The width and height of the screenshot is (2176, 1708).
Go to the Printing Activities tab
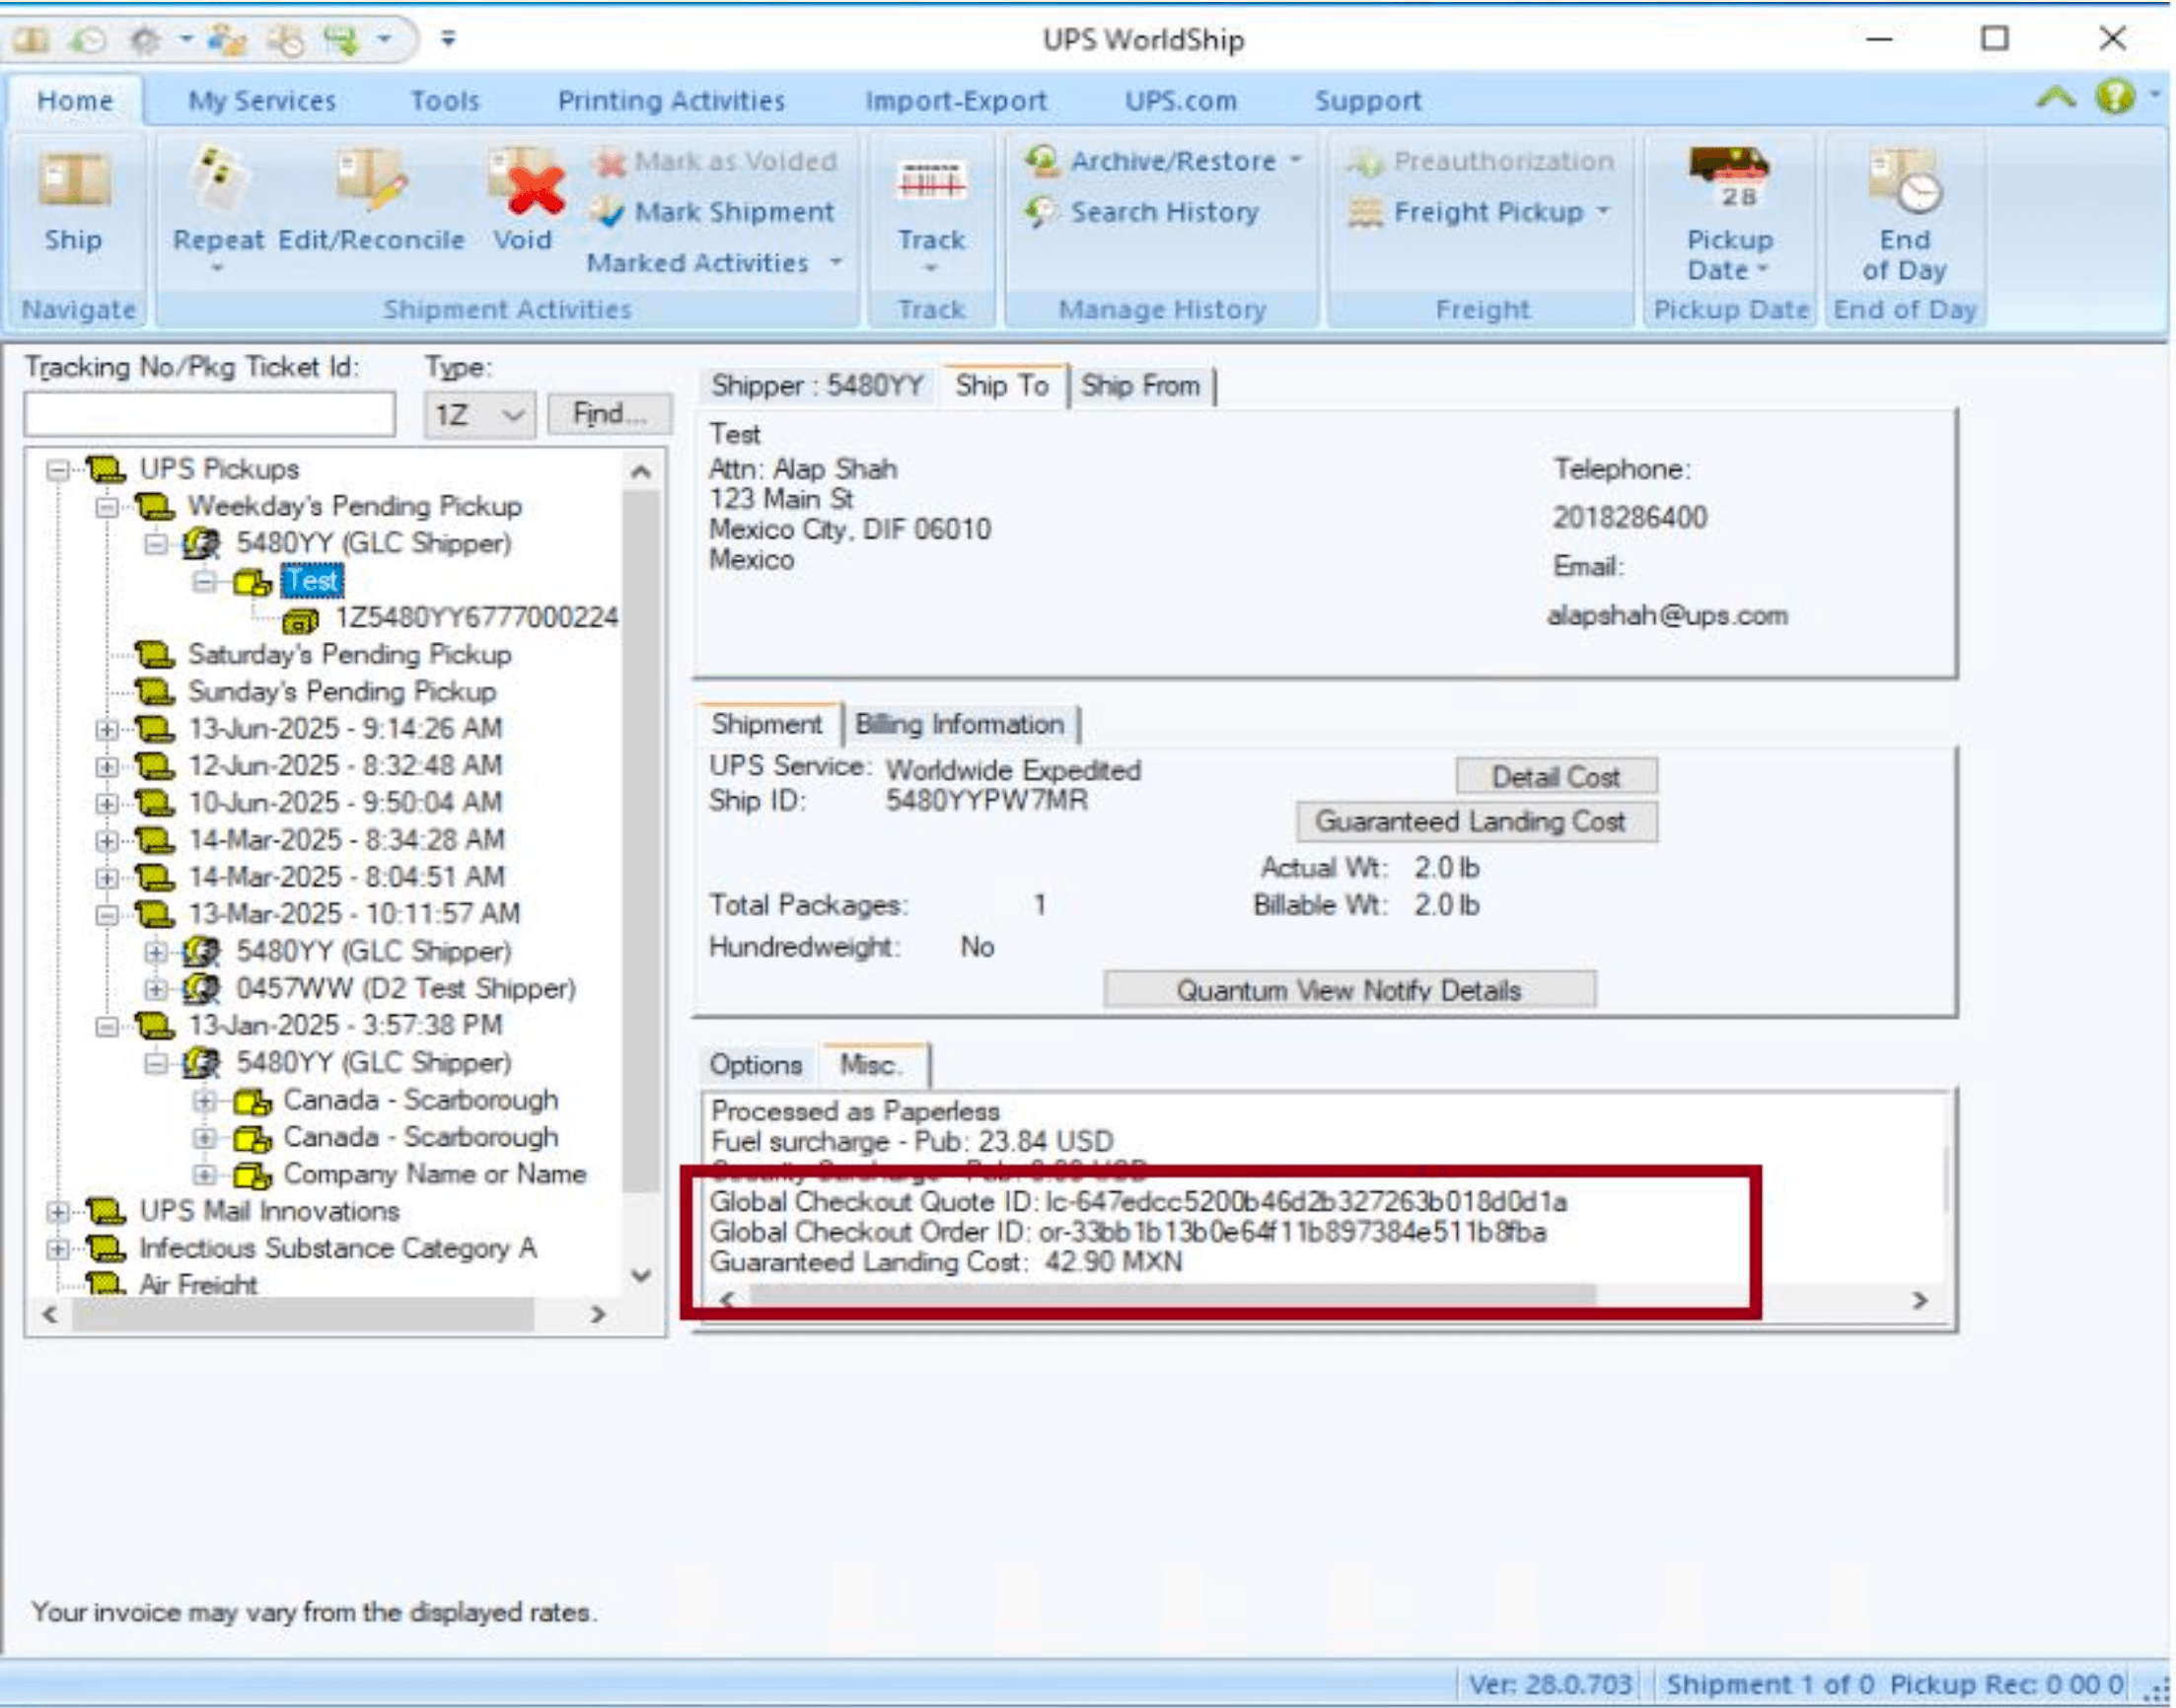671,101
